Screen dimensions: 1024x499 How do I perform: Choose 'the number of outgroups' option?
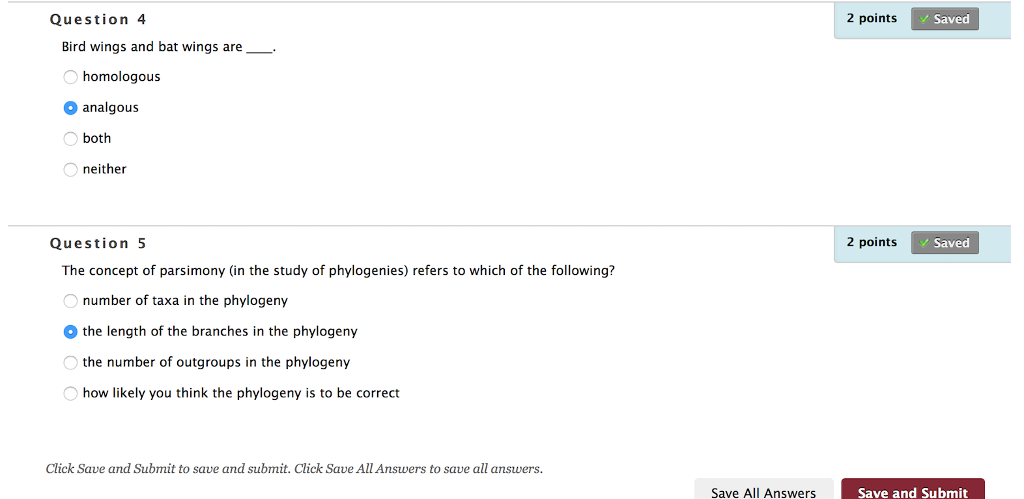point(70,363)
